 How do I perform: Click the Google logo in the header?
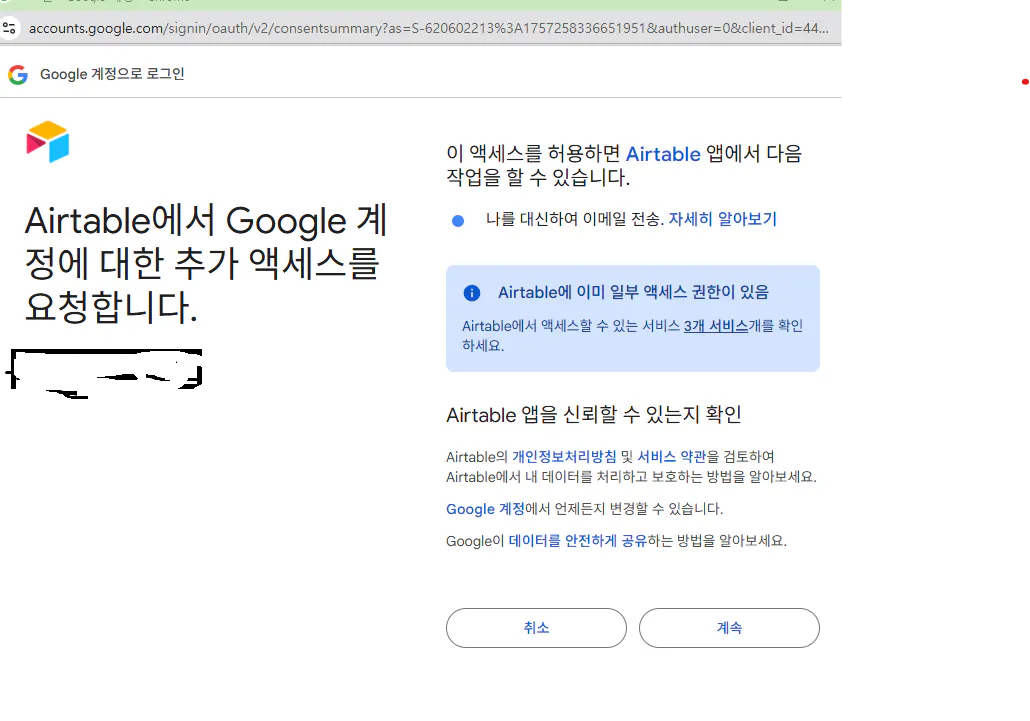(x=17, y=74)
